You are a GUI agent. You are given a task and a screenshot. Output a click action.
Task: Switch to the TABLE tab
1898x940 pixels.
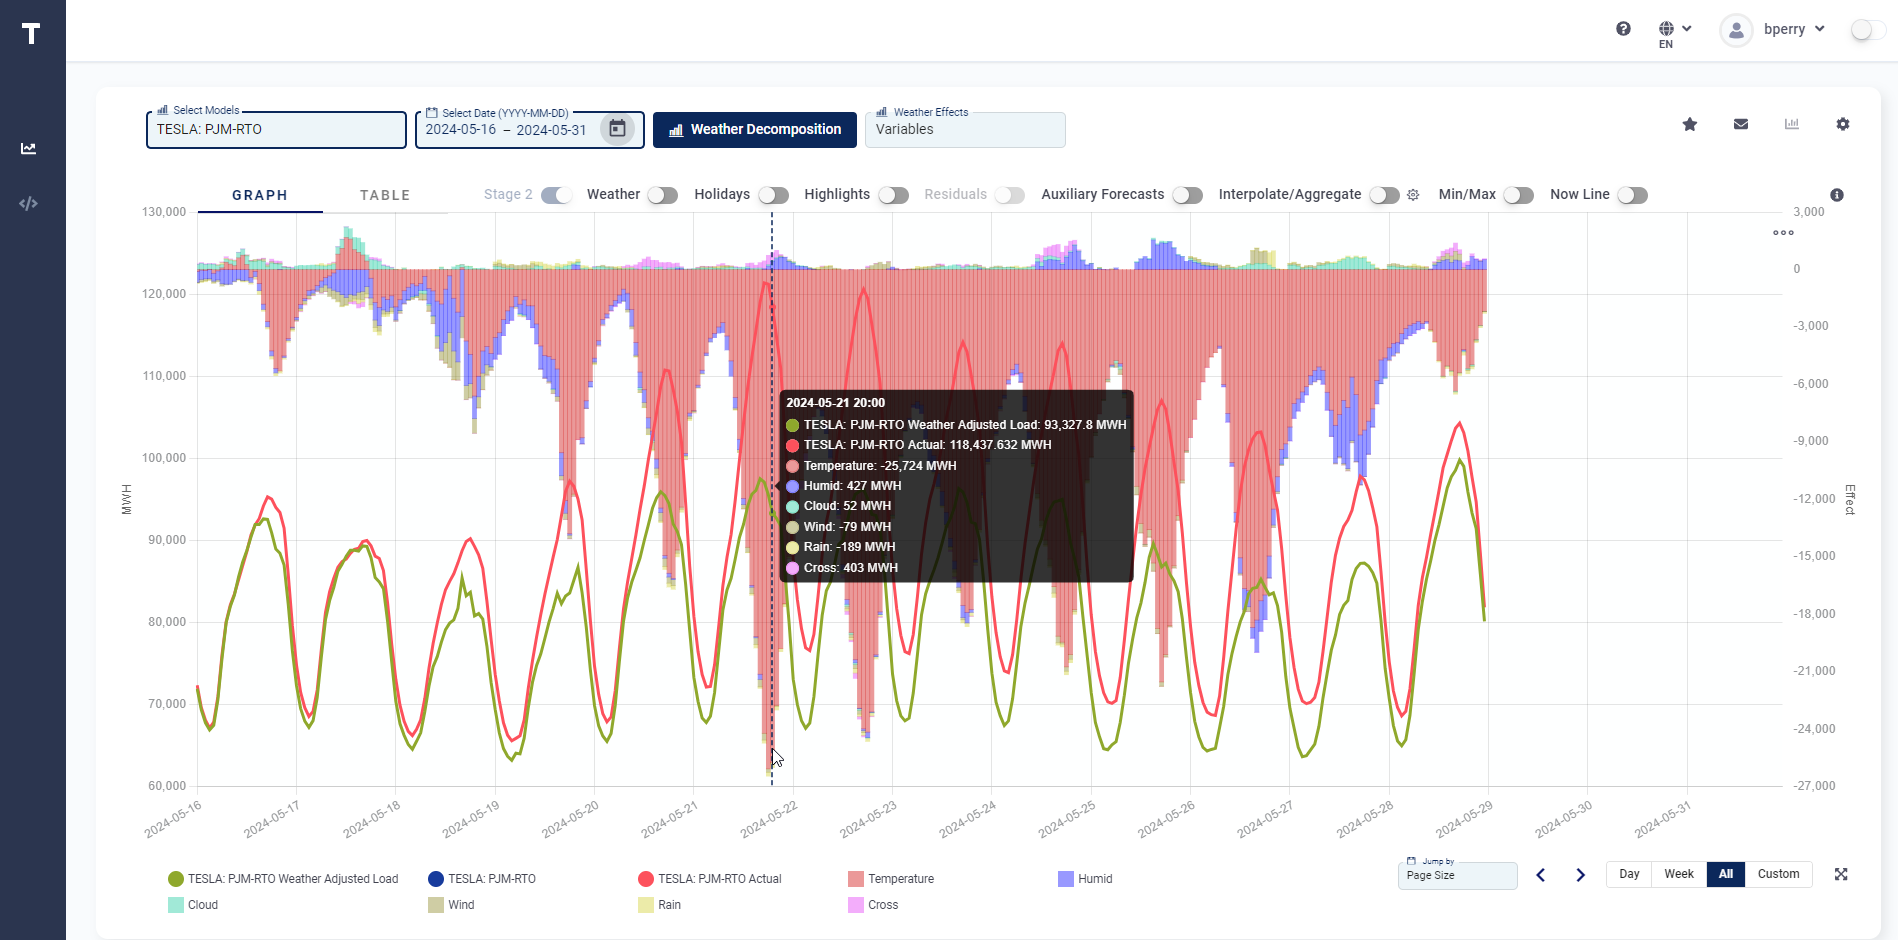(384, 195)
